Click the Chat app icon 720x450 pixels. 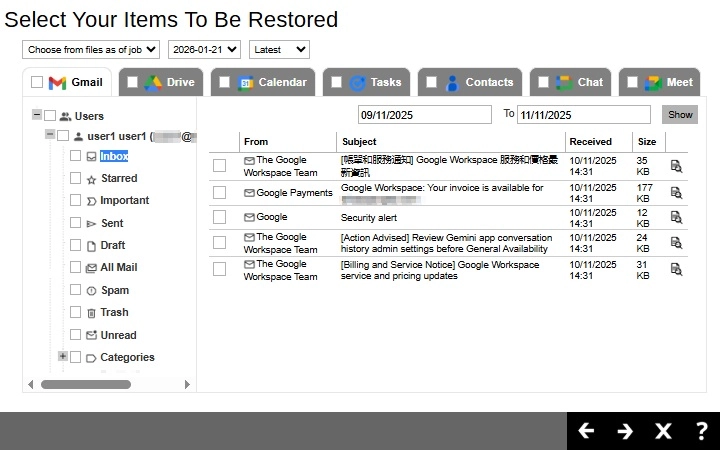point(563,83)
